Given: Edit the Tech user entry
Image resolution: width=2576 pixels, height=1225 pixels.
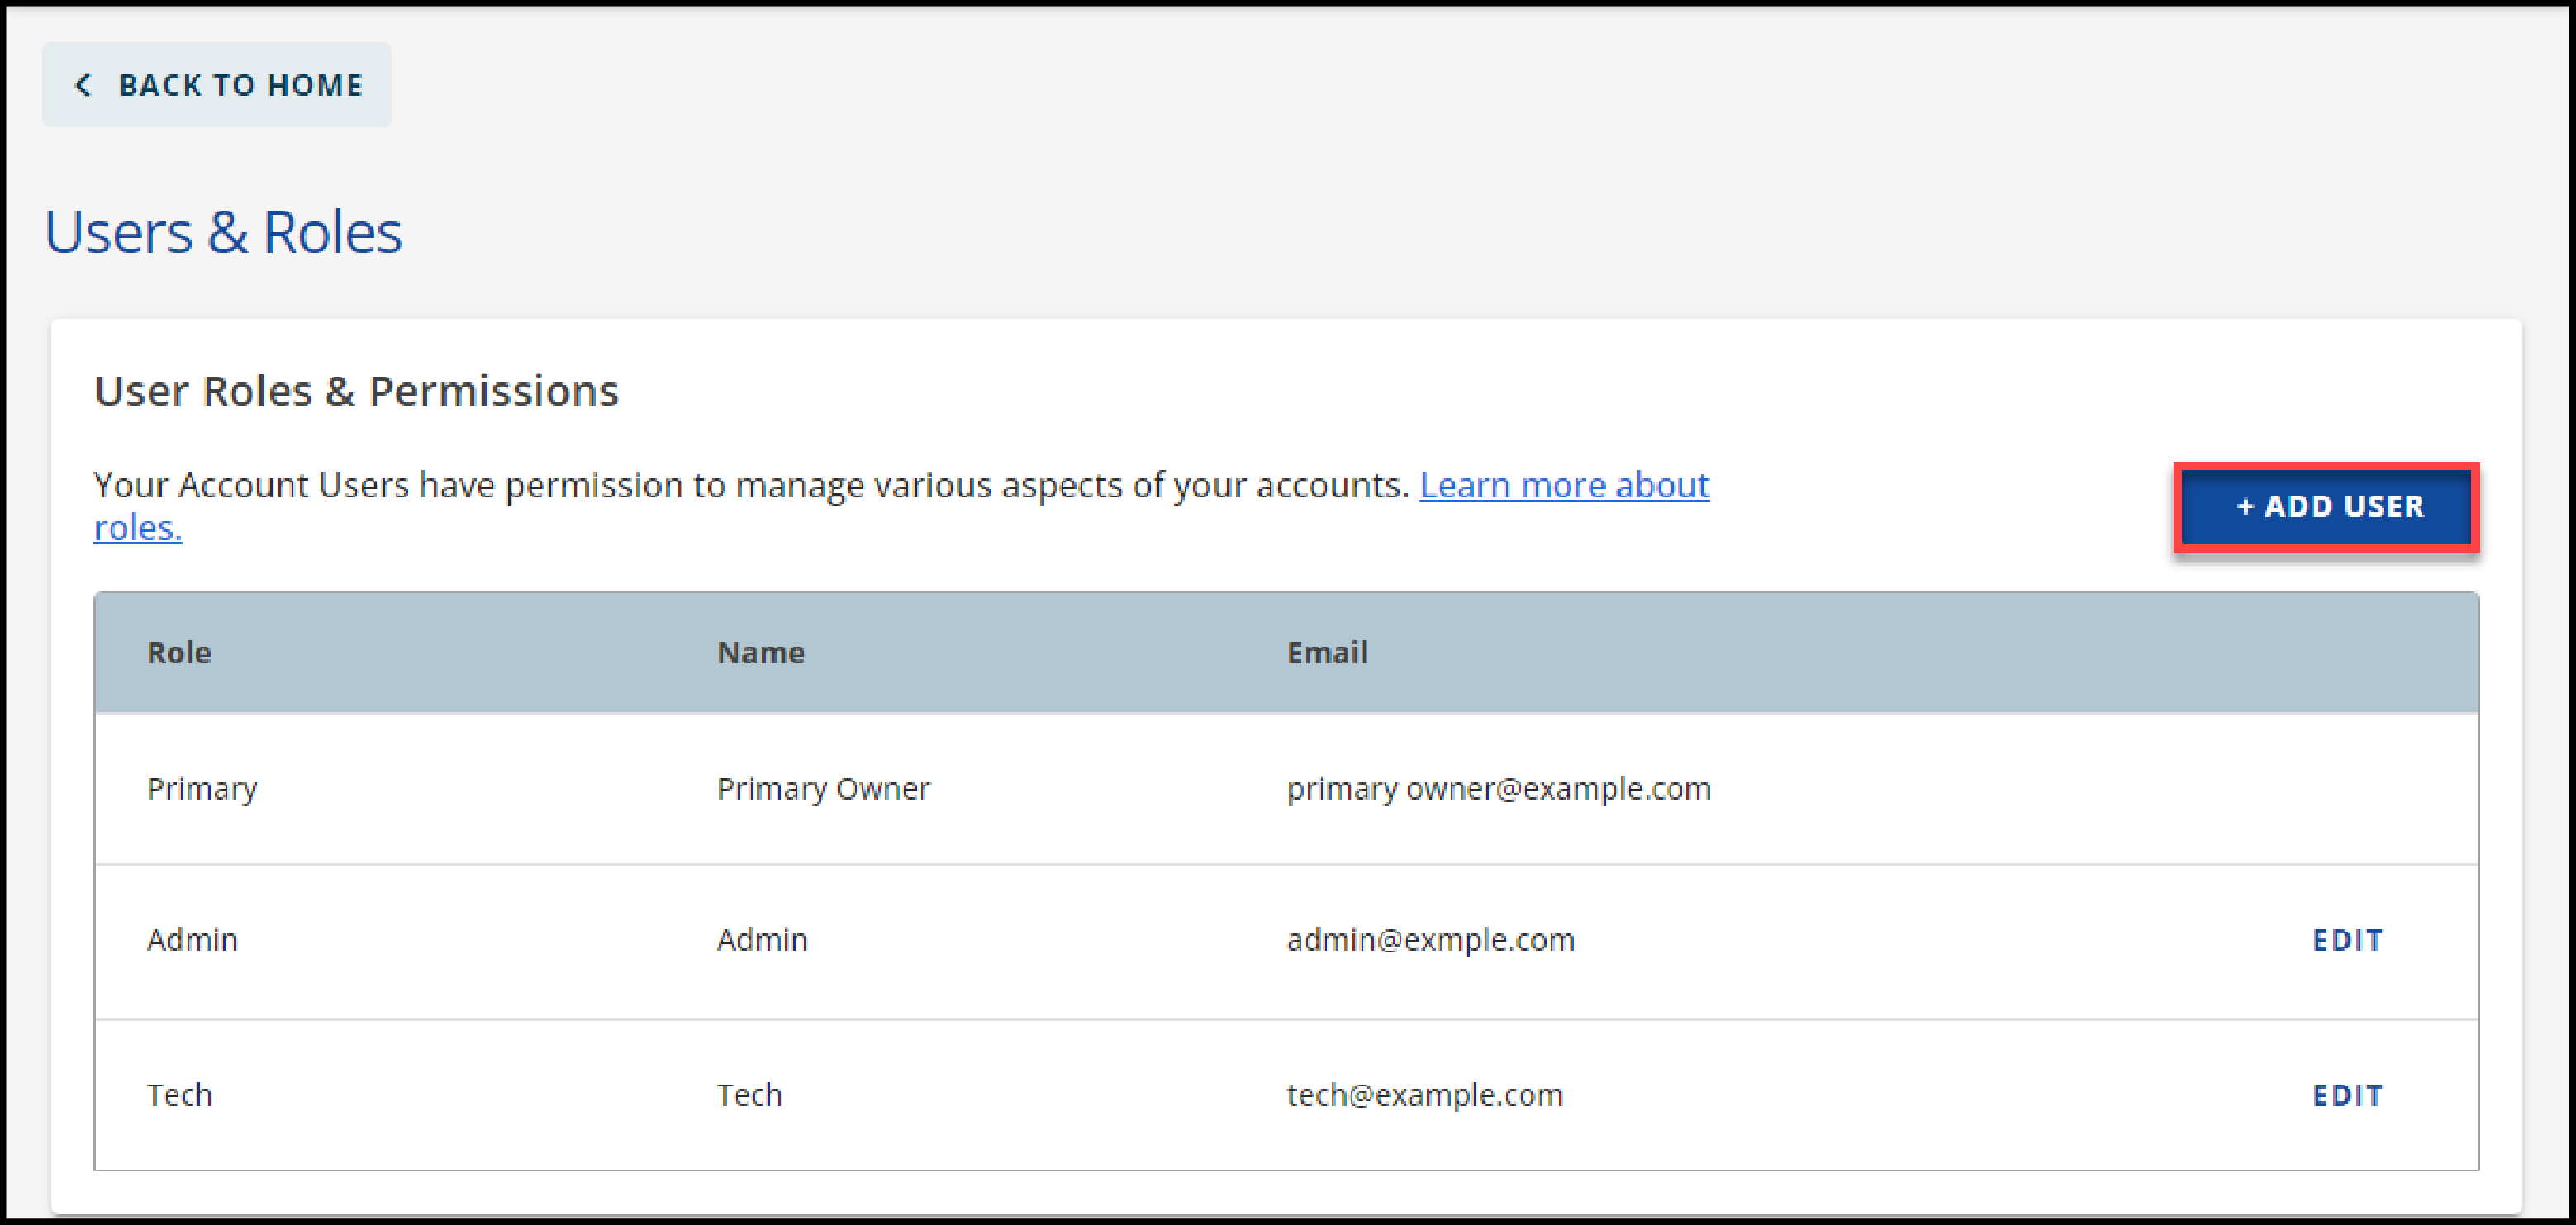Looking at the screenshot, I should click(2347, 1095).
